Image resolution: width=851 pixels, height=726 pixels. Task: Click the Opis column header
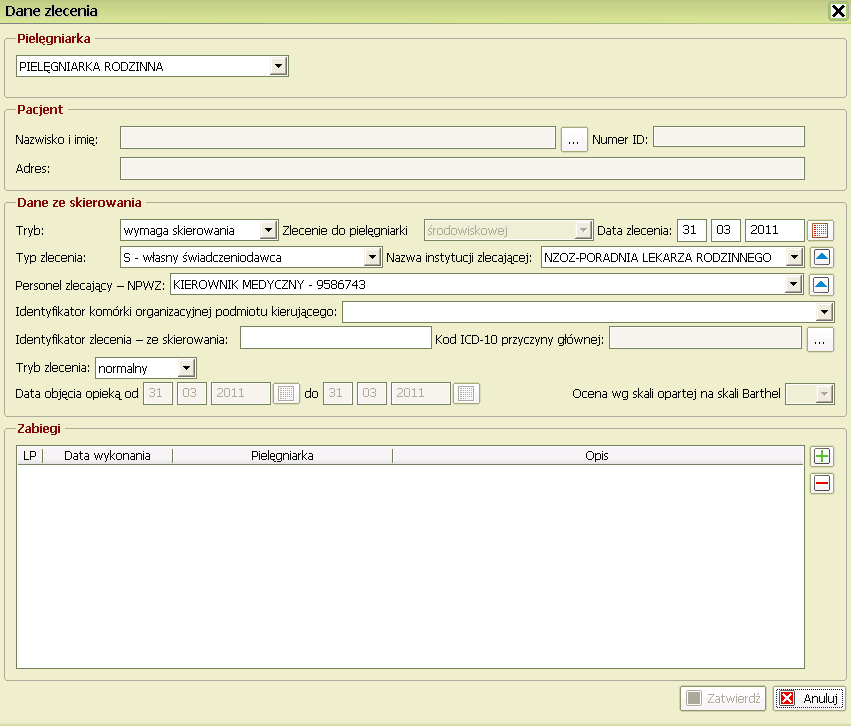[x=598, y=456]
